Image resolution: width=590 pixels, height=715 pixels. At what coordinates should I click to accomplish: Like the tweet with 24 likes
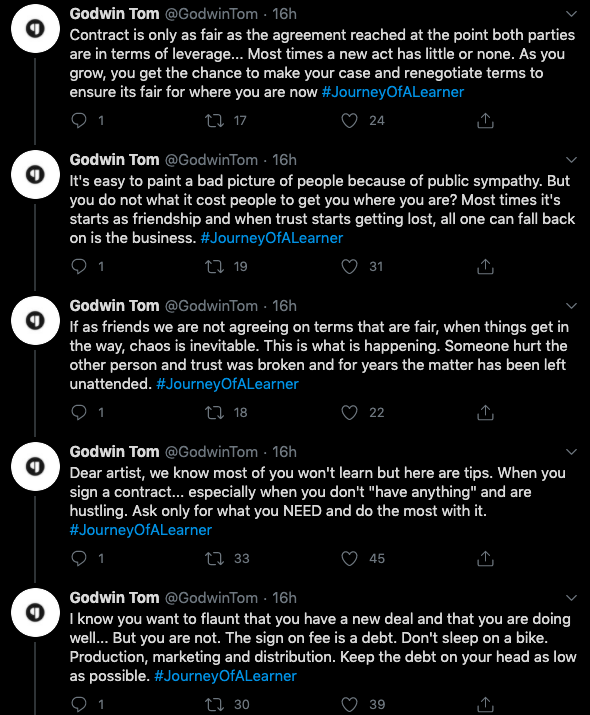[x=349, y=120]
